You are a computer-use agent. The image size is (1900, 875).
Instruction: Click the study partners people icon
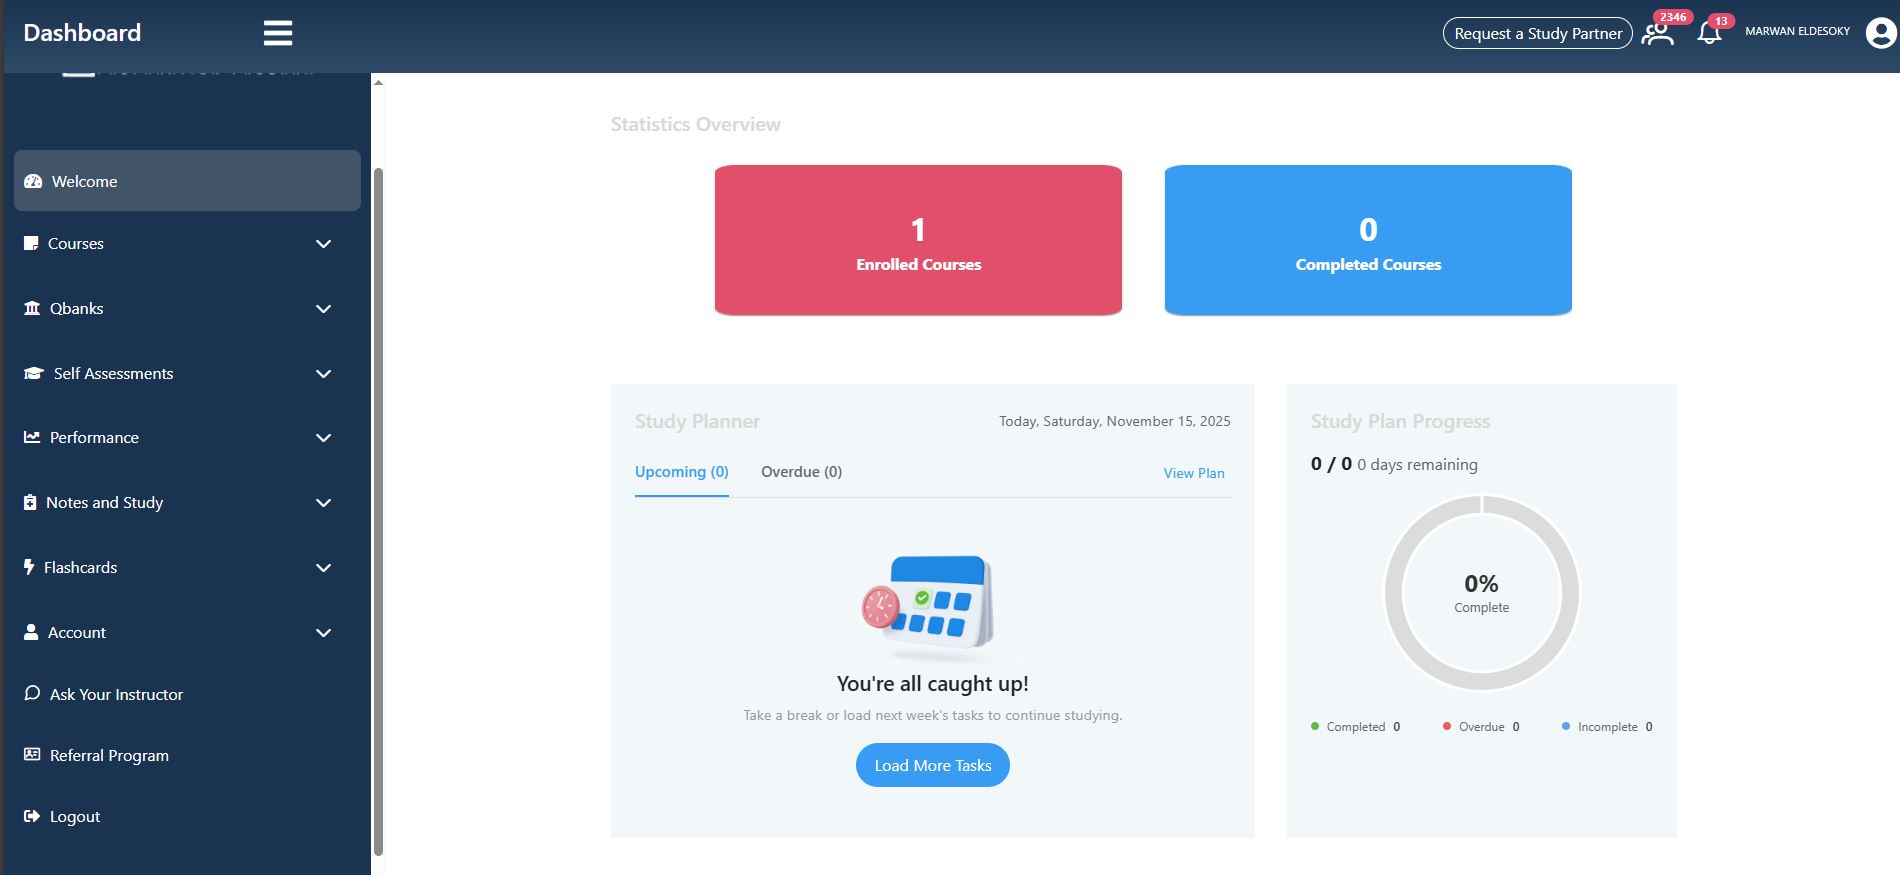pyautogui.click(x=1657, y=34)
